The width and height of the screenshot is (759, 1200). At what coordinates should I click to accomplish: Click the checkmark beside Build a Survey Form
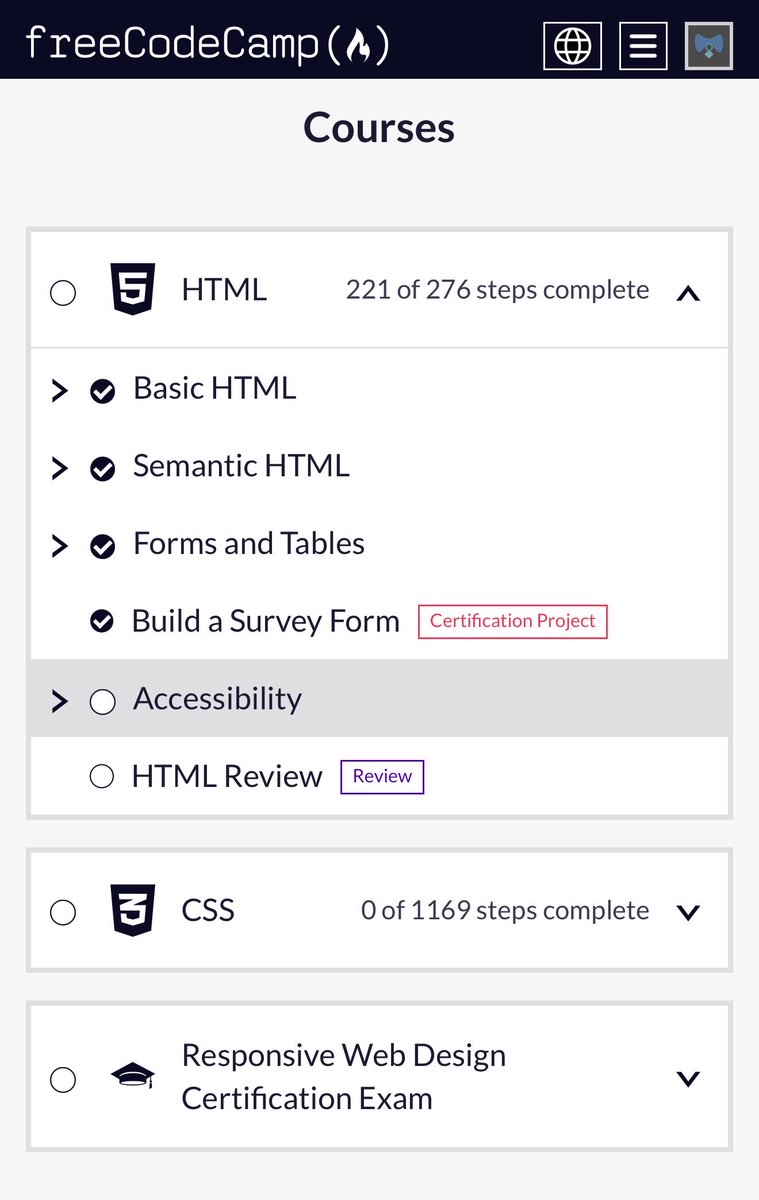(x=102, y=621)
